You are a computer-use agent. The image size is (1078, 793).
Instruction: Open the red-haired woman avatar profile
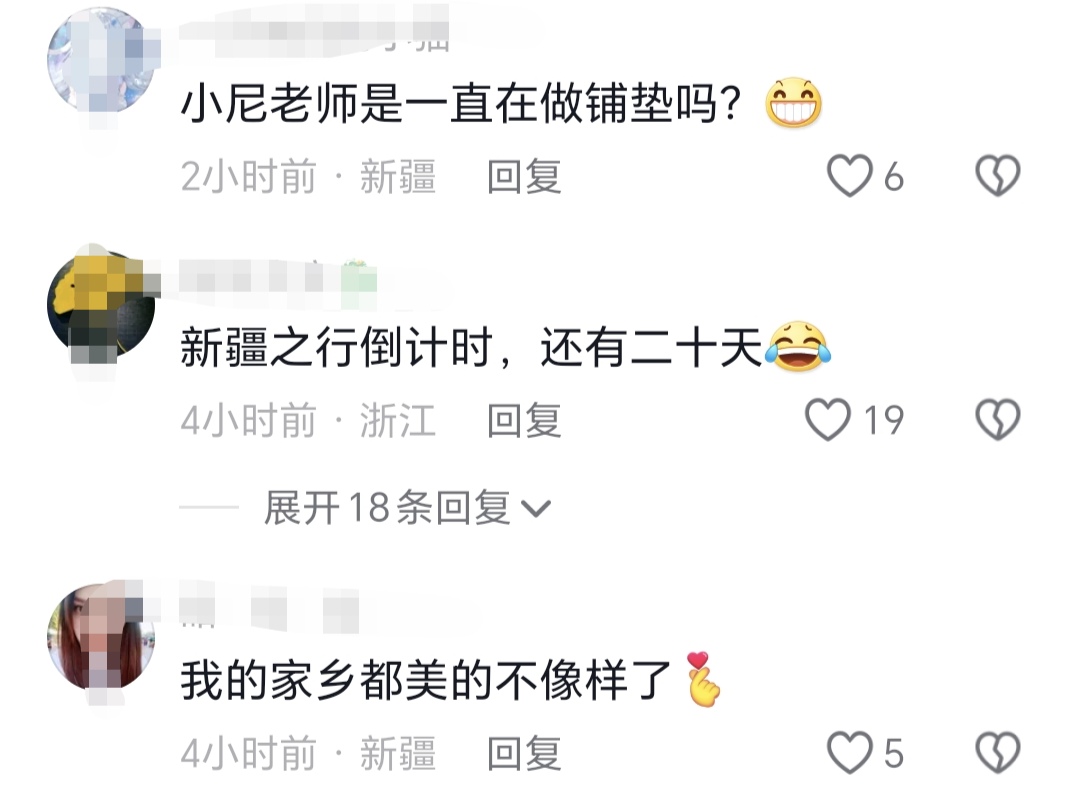[x=101, y=637]
